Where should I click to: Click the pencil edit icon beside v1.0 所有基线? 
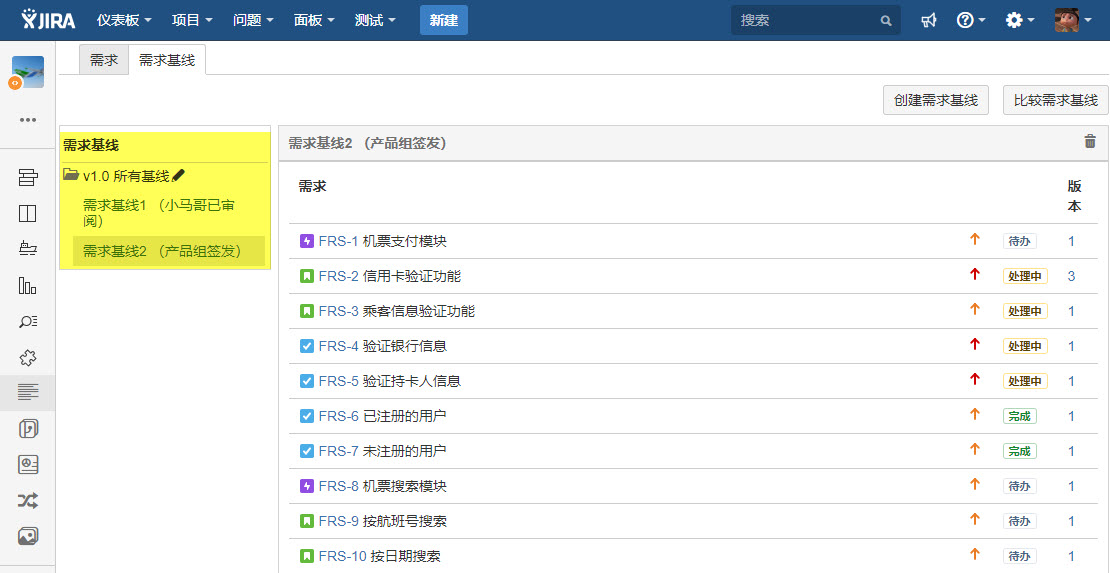point(179,176)
